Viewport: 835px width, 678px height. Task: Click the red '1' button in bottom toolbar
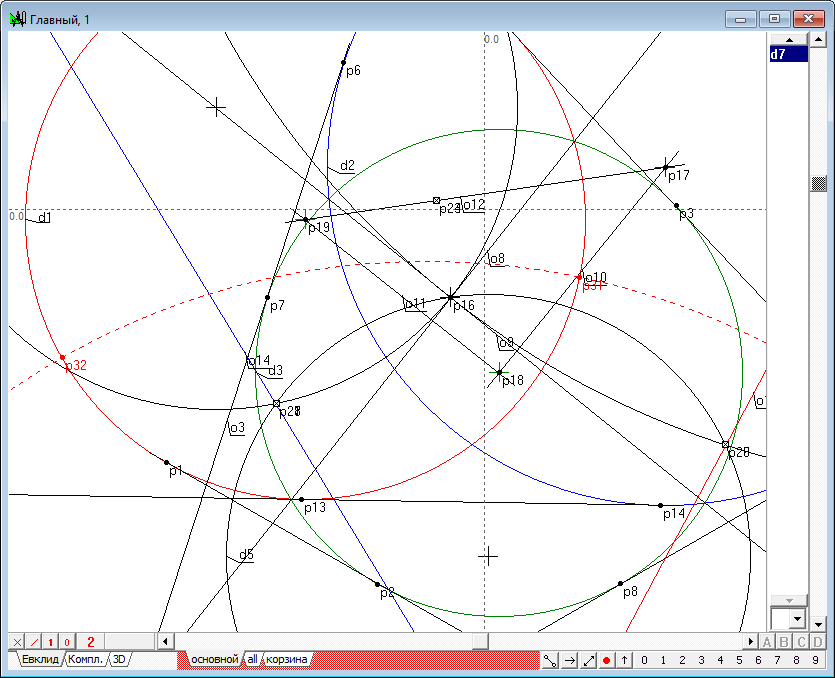[x=51, y=642]
